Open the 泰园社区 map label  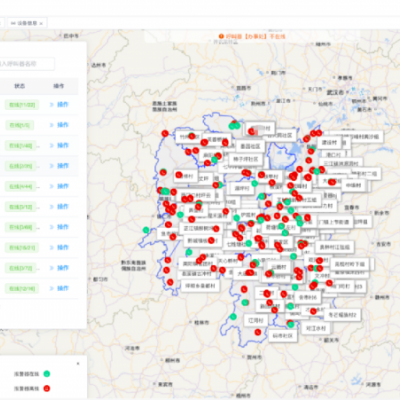tap(250, 146)
